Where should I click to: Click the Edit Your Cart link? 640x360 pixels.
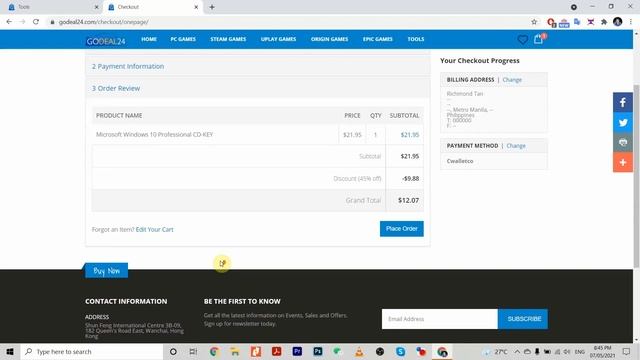coord(154,229)
